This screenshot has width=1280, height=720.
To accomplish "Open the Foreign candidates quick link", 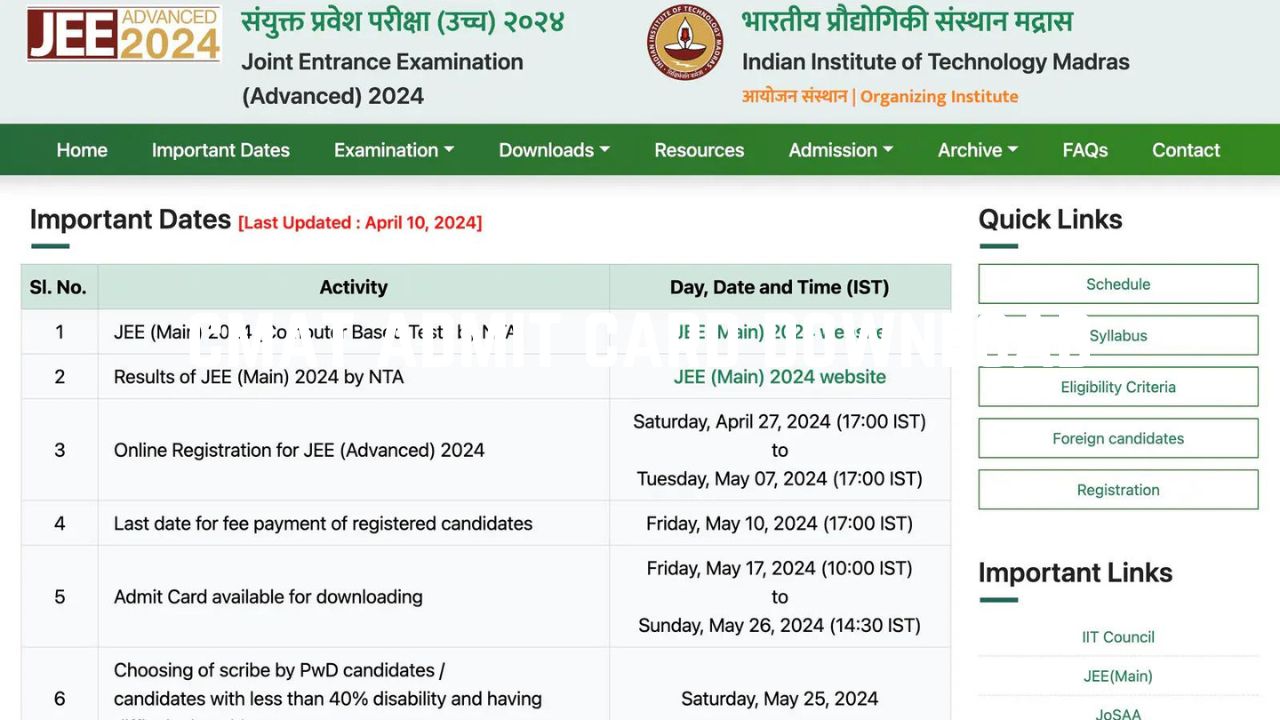I will pos(1118,438).
